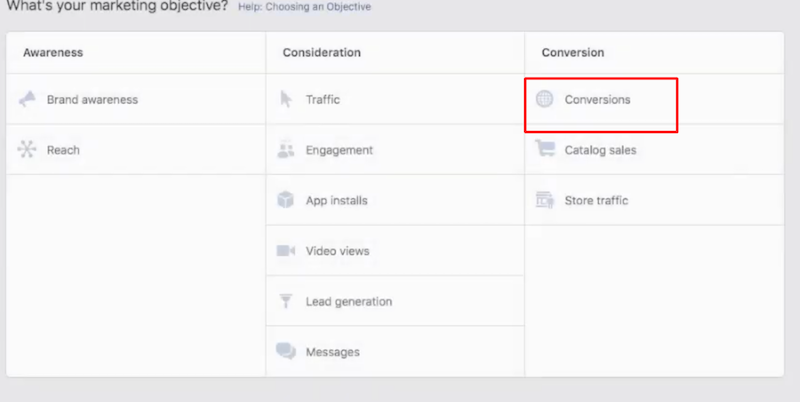Click the Brand awareness megaphone icon

pyautogui.click(x=27, y=100)
